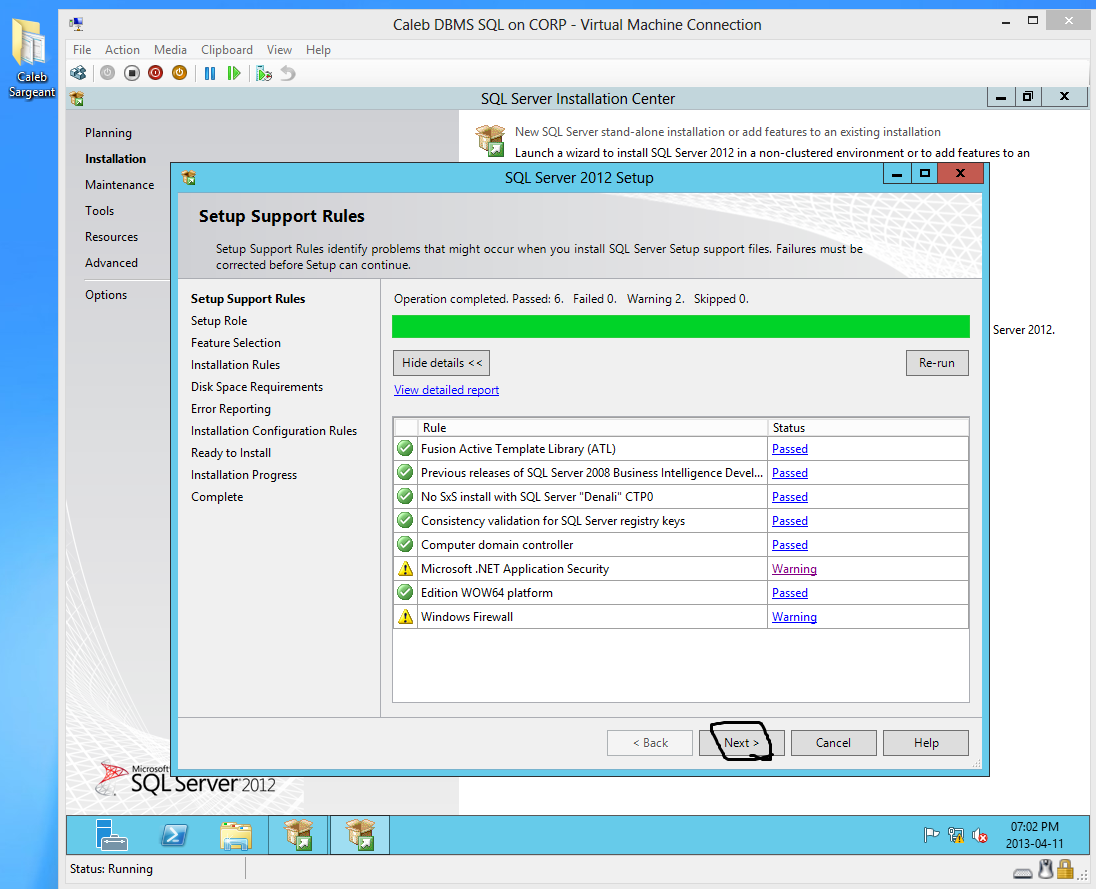Open Passed status for Consistency validation rule

point(790,521)
